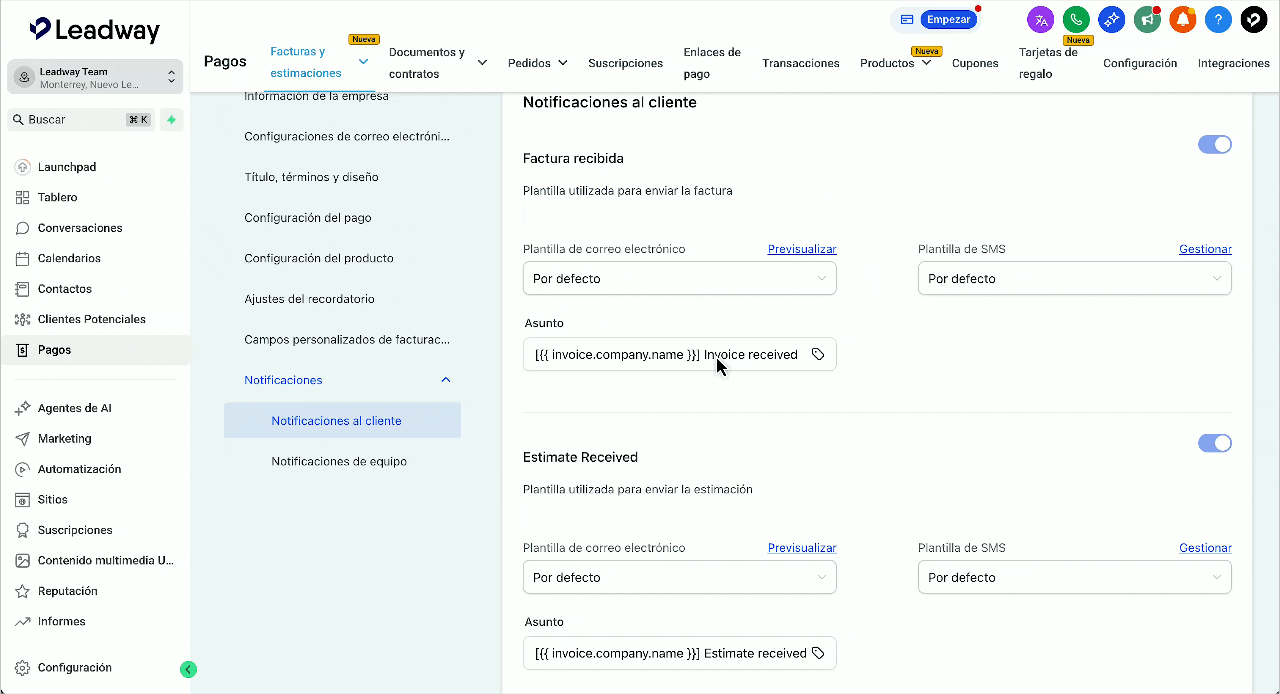Screen dimensions: 1280x694
Task: Click the tag icon in Estimate received subject
Action: [x=818, y=653]
